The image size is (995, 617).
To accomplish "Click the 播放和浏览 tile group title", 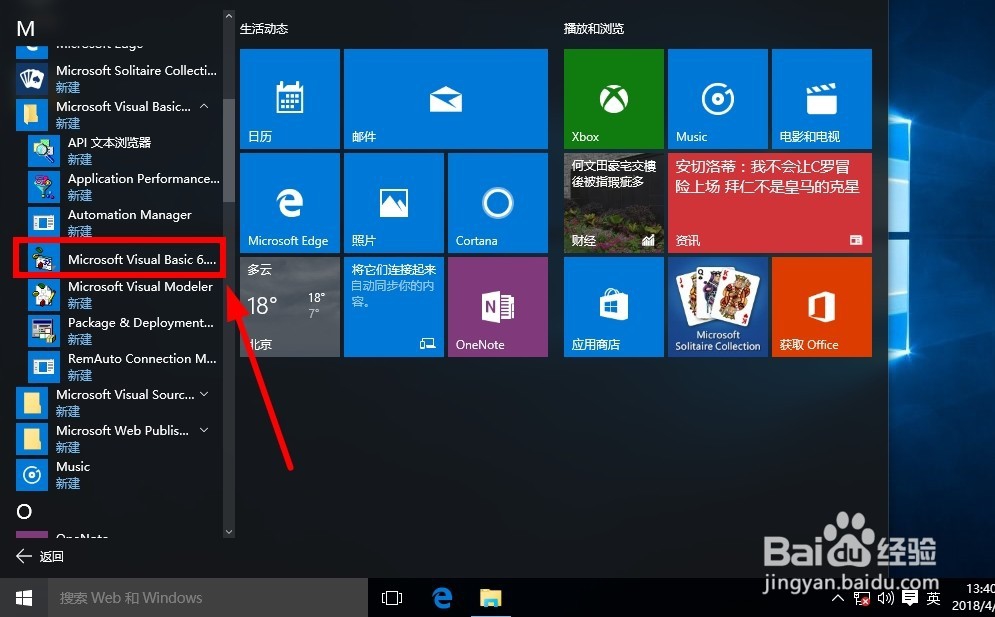I will pyautogui.click(x=594, y=29).
